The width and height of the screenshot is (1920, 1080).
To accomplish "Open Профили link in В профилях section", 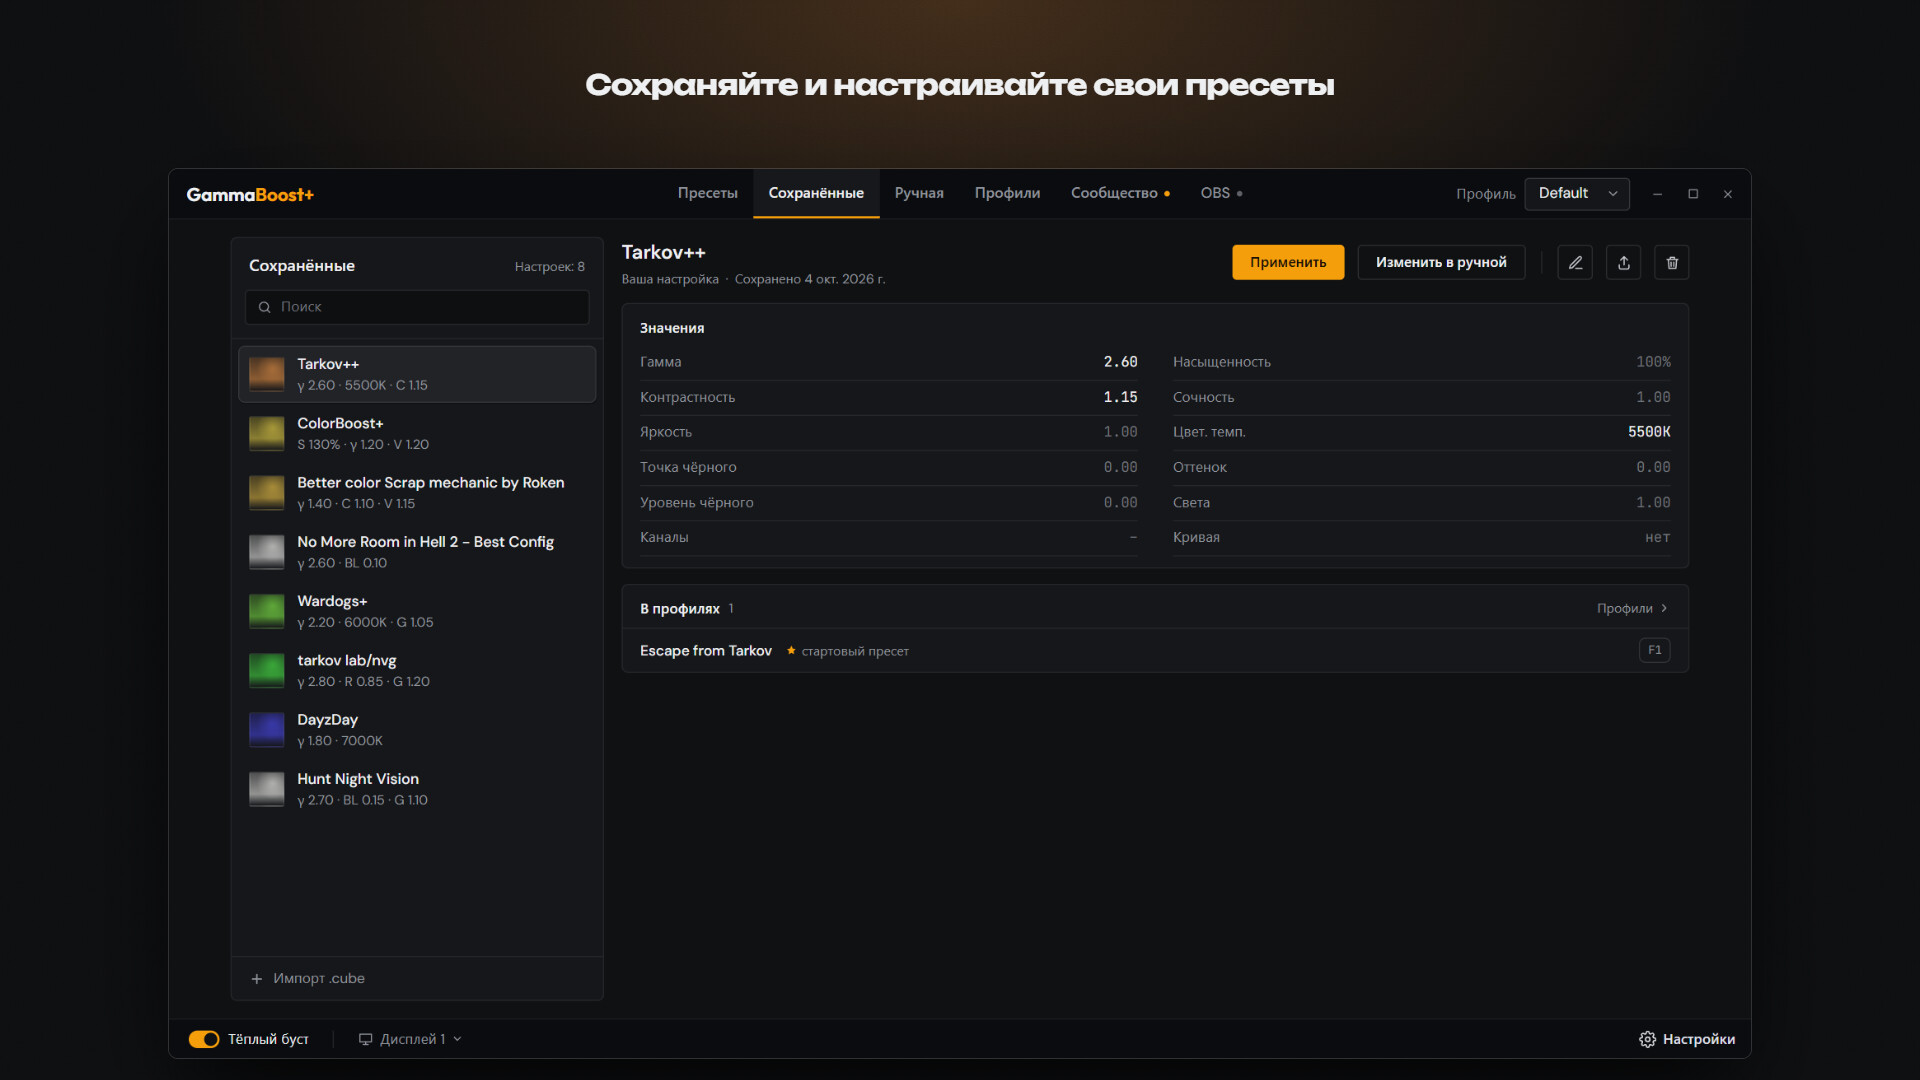I will (x=1632, y=609).
